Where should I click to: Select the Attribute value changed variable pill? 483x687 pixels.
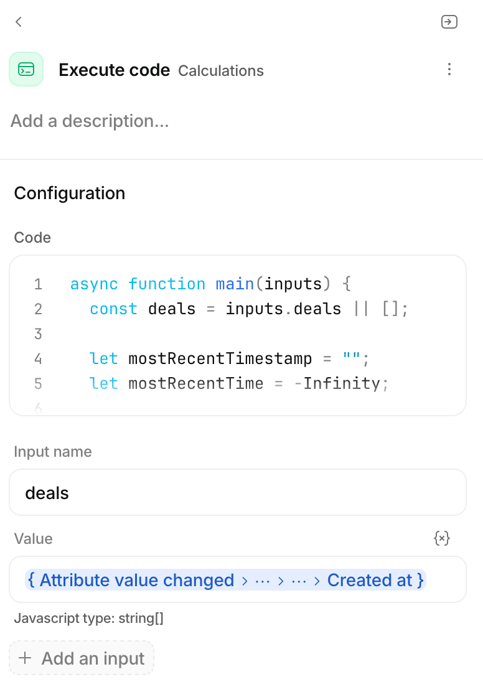point(131,580)
